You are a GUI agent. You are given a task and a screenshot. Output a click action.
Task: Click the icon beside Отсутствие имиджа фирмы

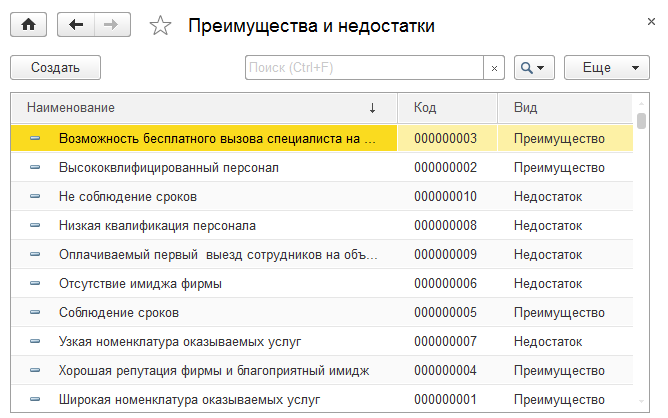[35, 283]
